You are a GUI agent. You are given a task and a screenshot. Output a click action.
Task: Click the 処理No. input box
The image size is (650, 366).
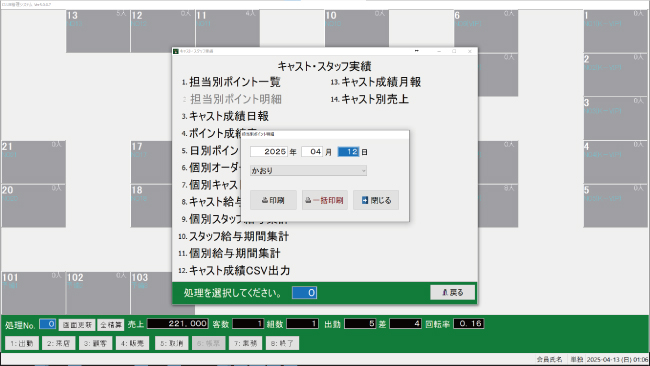tap(47, 324)
